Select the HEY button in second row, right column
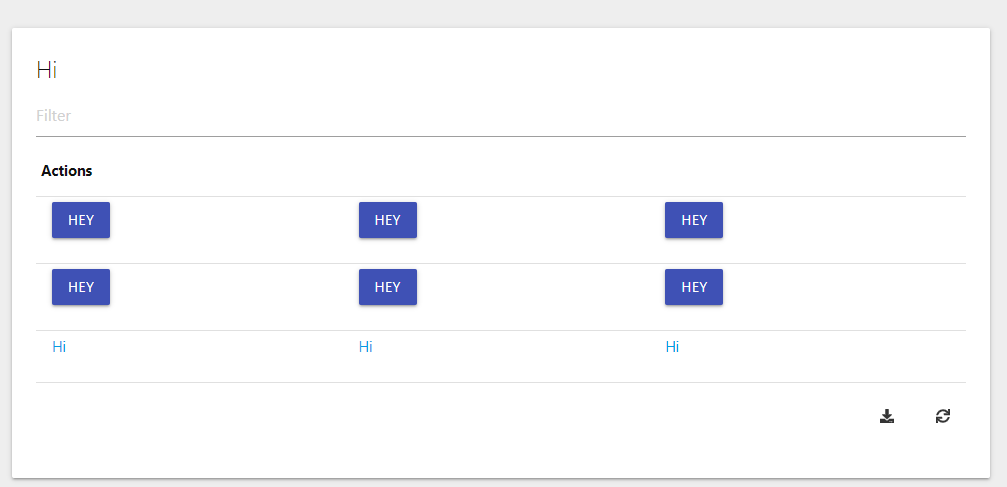 694,287
